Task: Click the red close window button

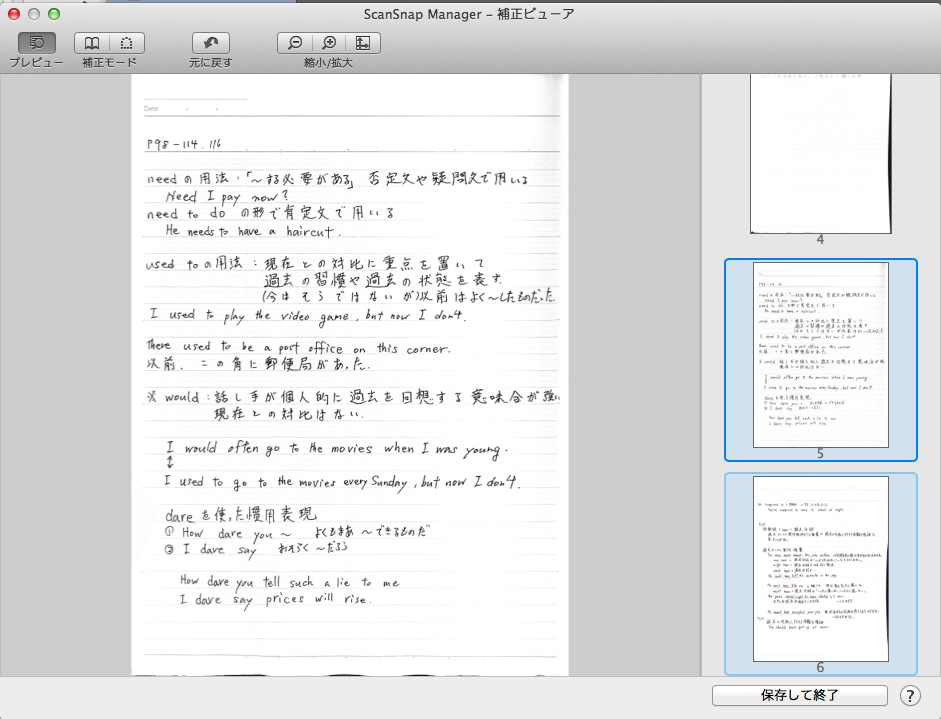Action: point(14,14)
